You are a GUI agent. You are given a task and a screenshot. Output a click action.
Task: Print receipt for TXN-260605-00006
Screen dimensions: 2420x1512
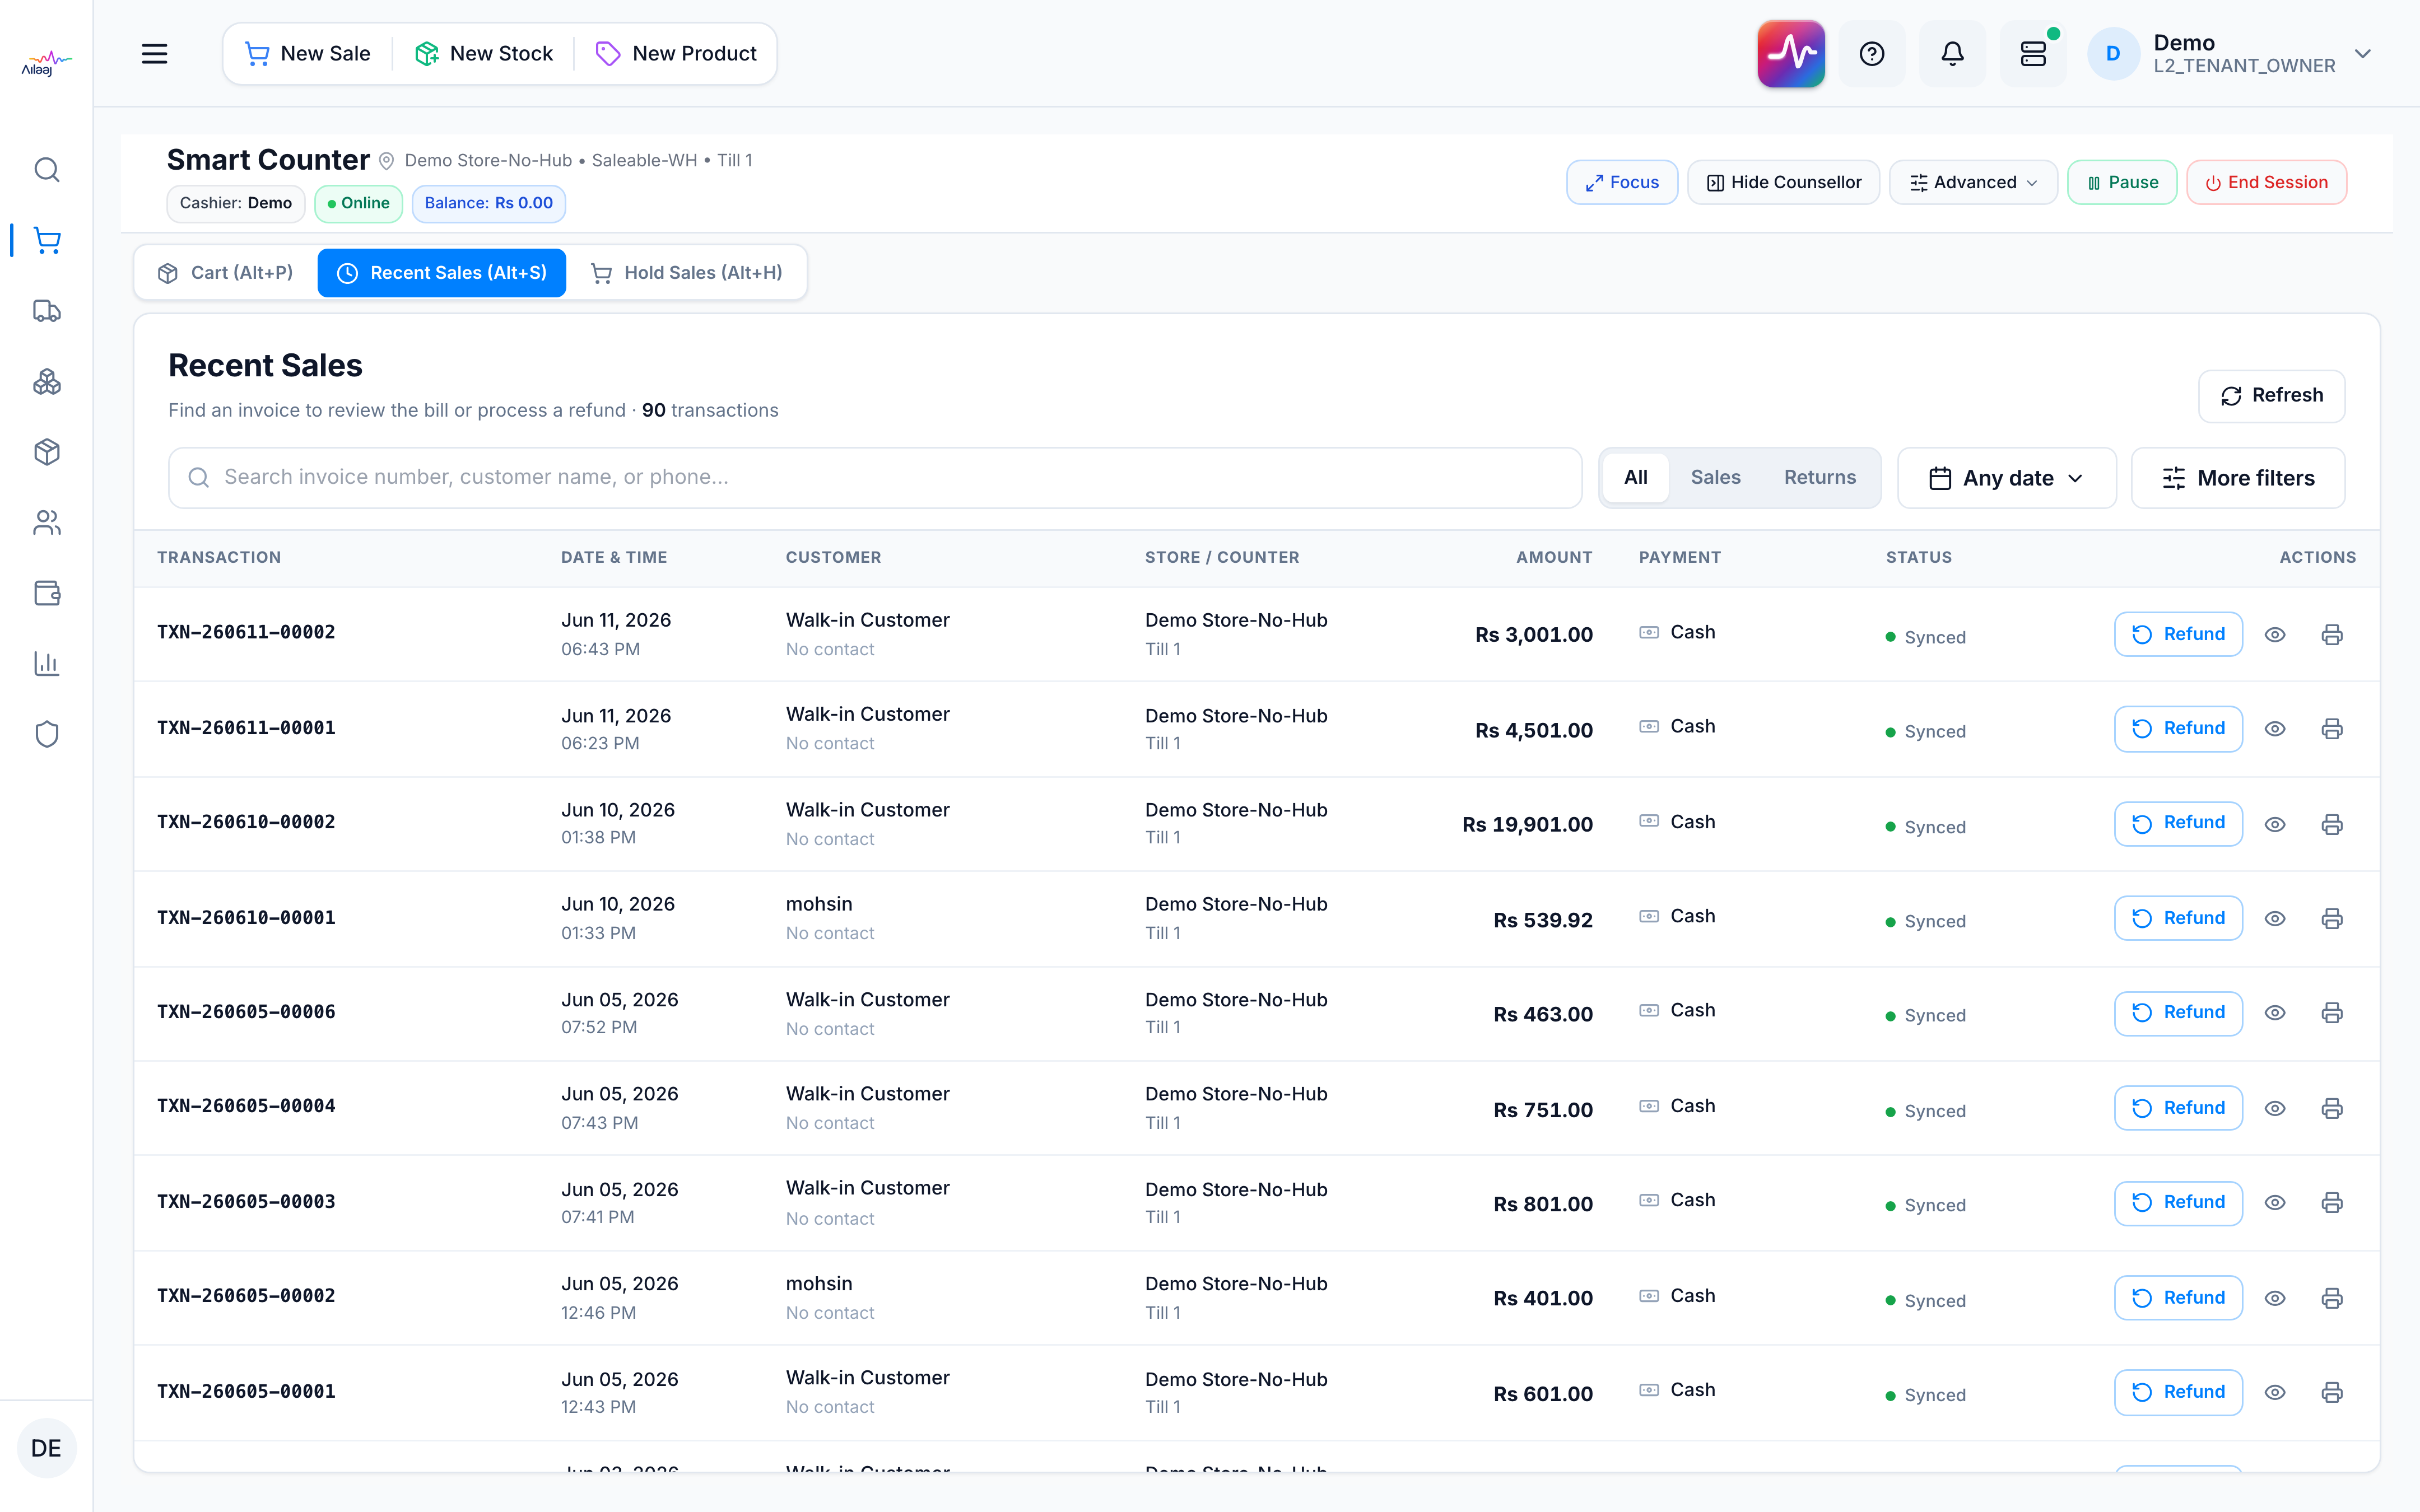coord(2332,1013)
